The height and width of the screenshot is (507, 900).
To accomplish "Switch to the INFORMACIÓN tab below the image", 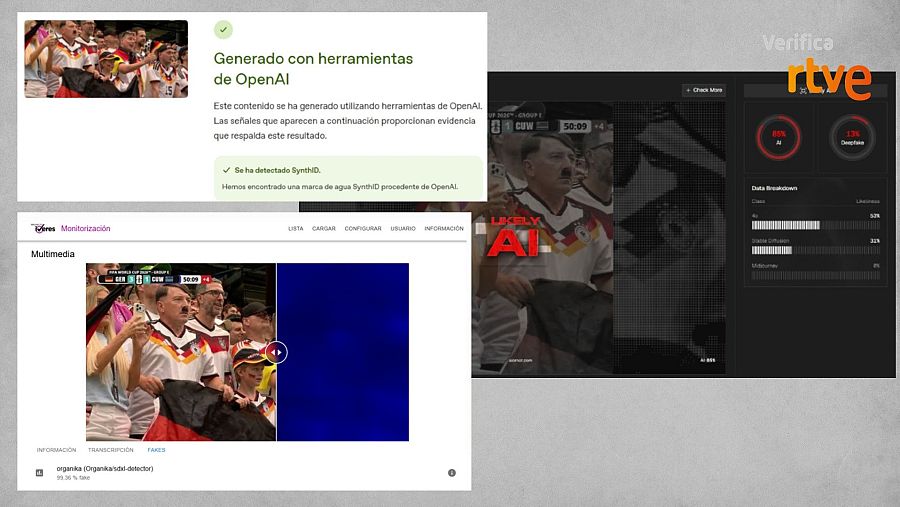I will click(56, 450).
